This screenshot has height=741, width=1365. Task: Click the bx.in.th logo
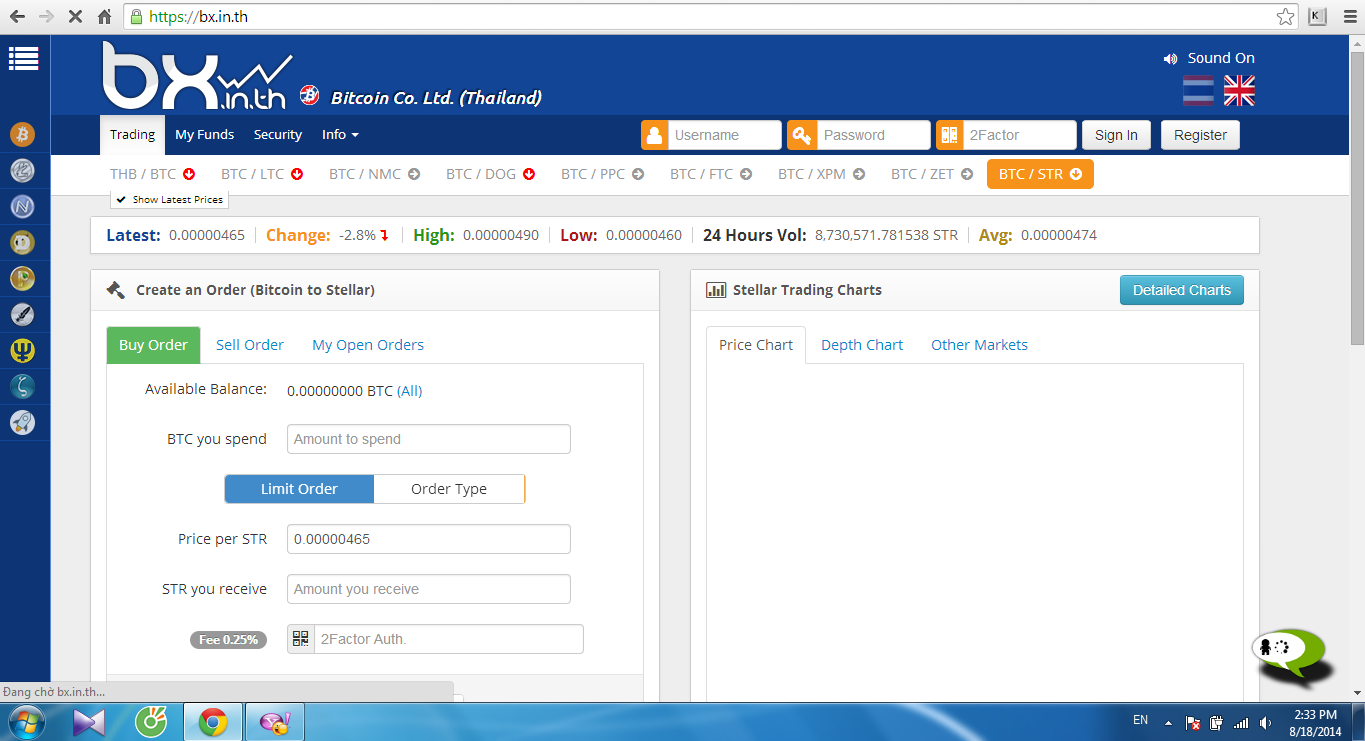point(197,75)
